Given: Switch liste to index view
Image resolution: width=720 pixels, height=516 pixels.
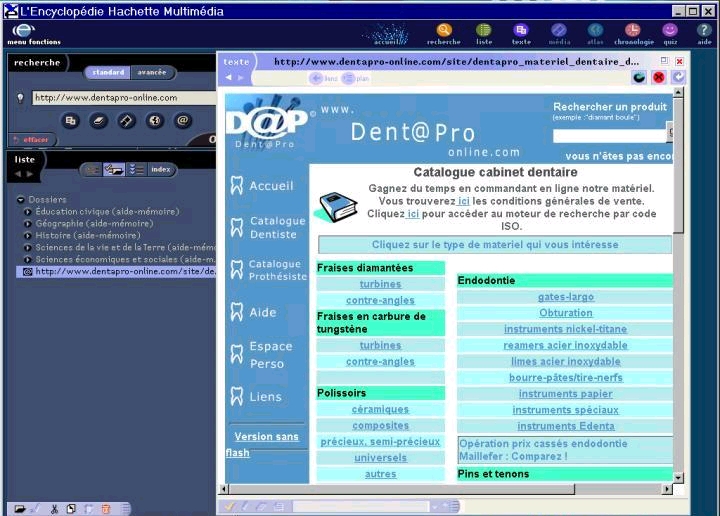Looking at the screenshot, I should click(161, 170).
